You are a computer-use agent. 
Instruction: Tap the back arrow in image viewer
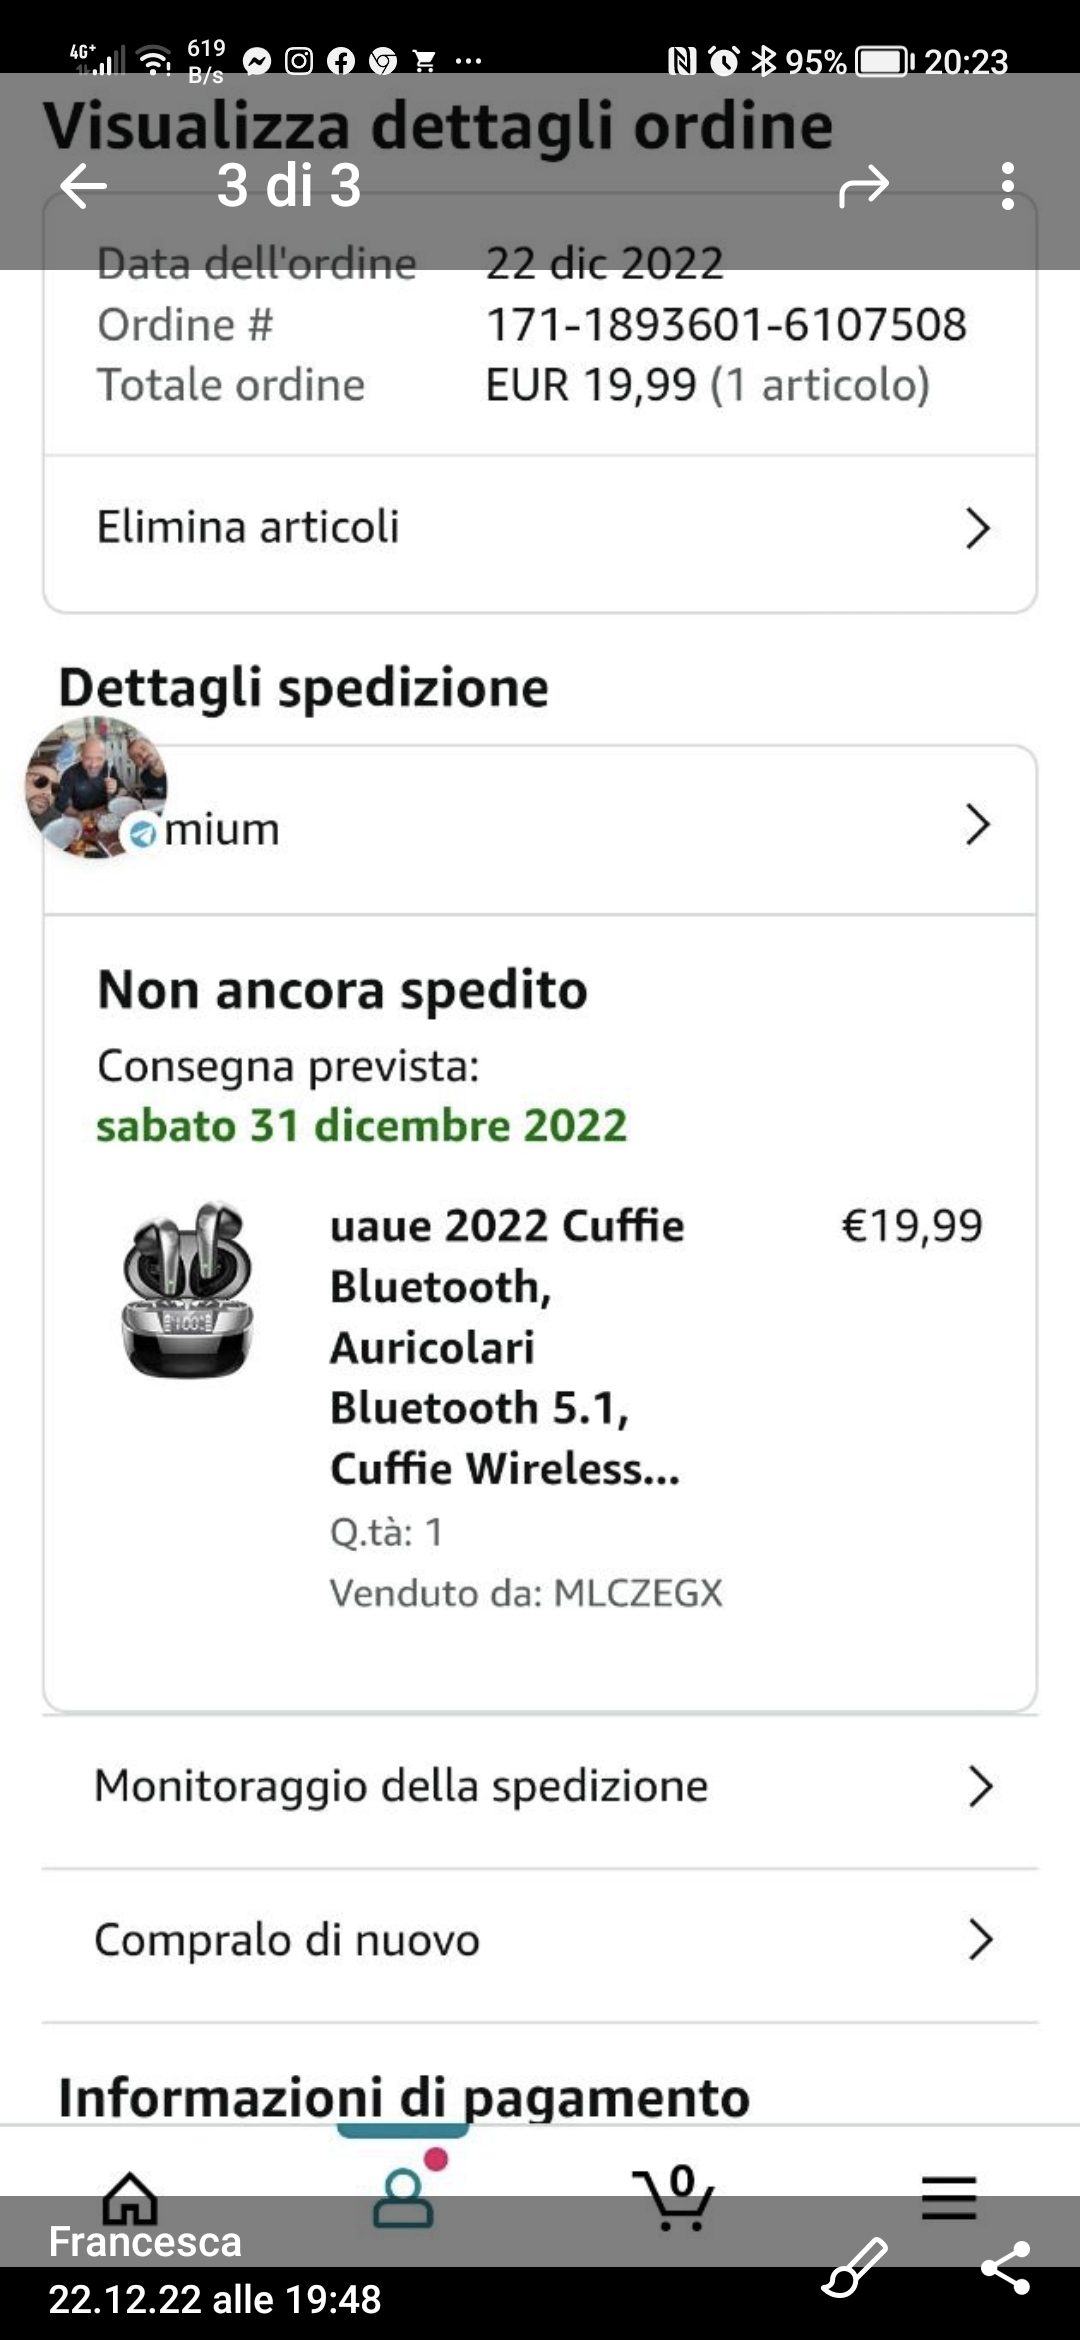(x=83, y=186)
